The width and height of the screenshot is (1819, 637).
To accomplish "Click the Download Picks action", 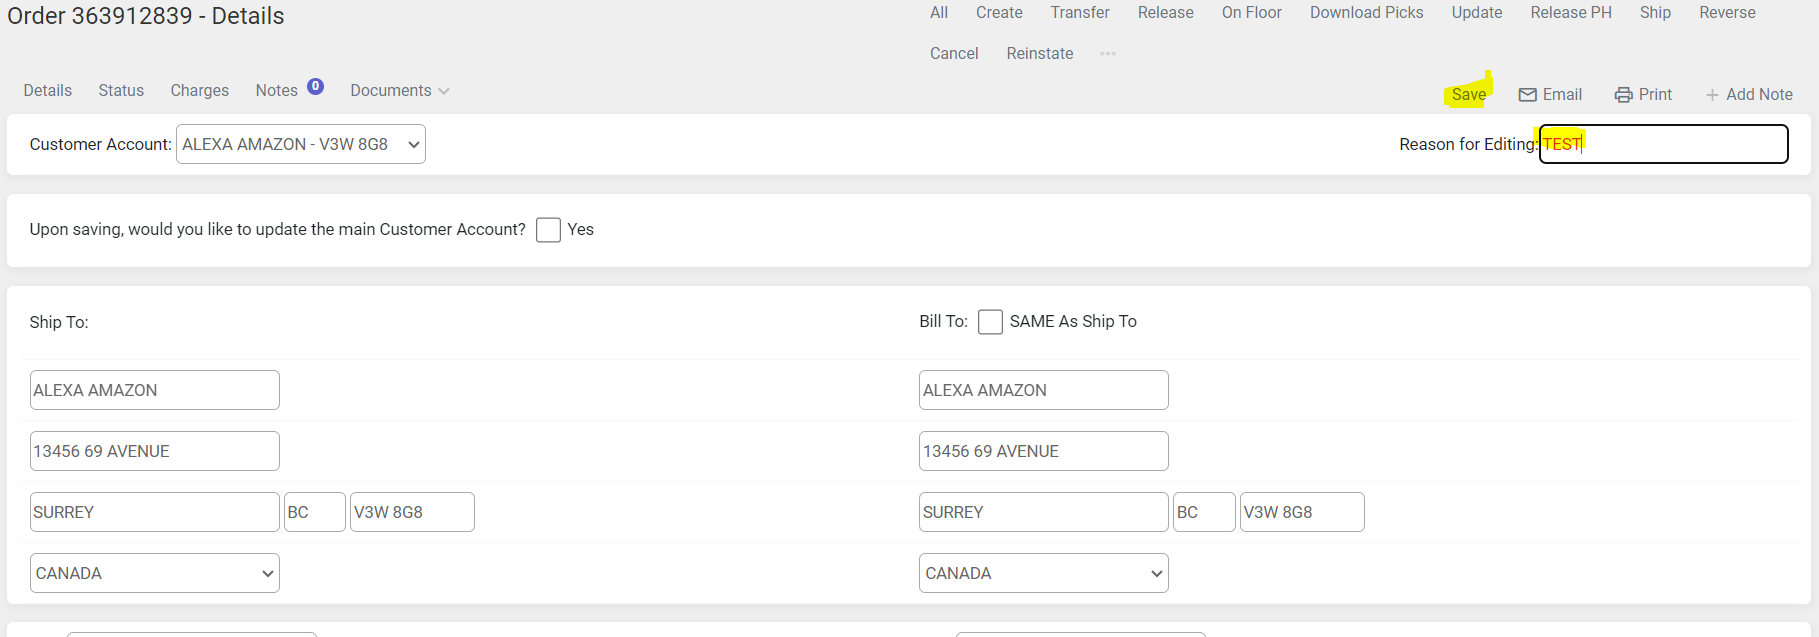I will tap(1366, 13).
